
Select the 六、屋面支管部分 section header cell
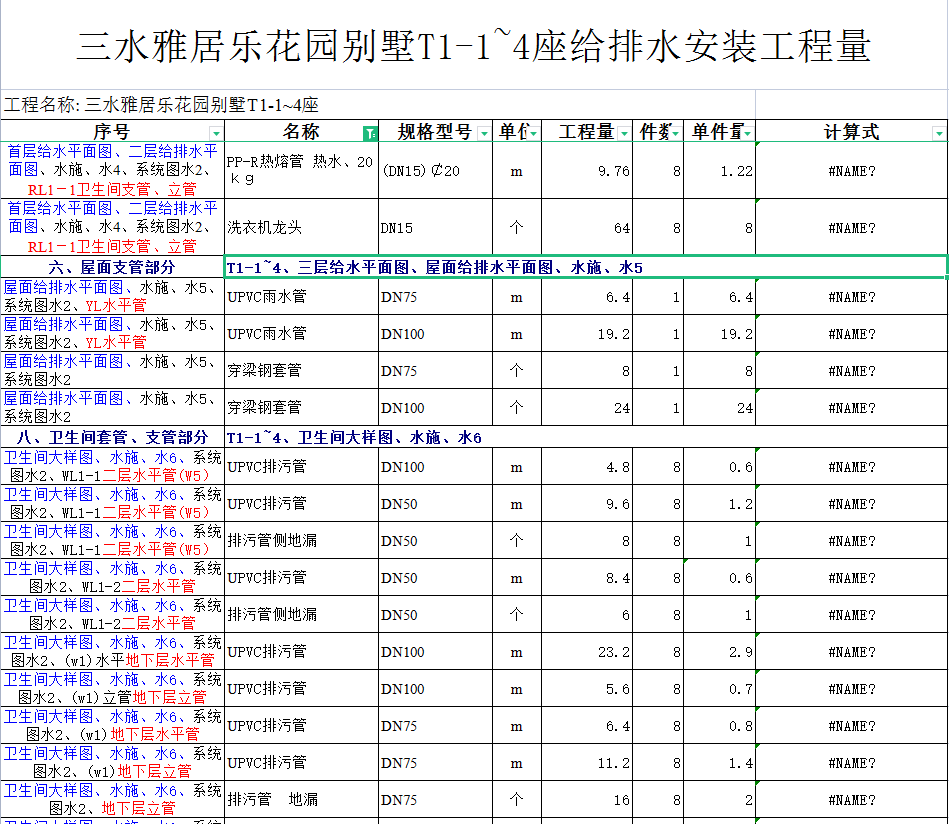tap(112, 267)
